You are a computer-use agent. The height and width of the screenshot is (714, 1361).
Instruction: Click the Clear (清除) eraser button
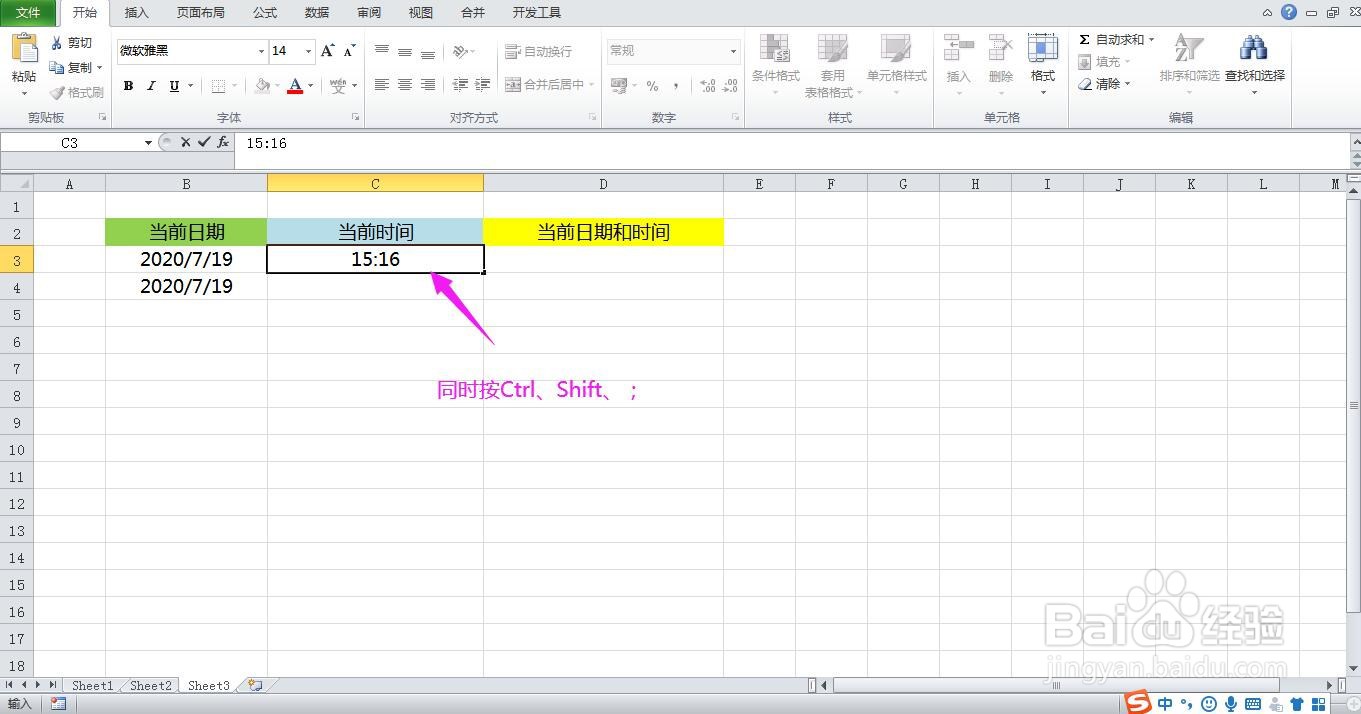pos(1101,84)
